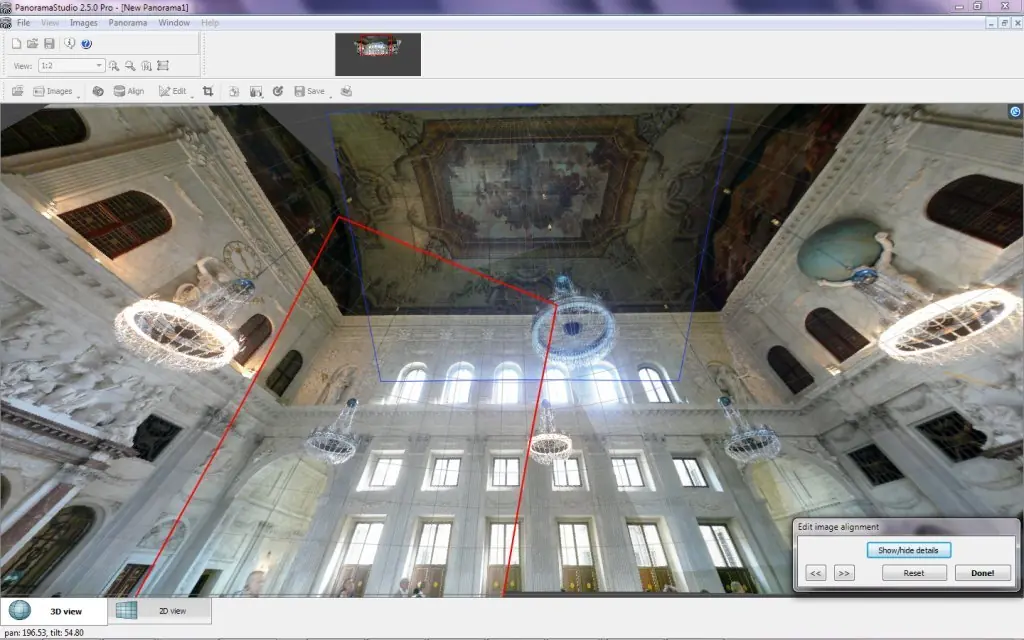Set zoom to 1:1 view icon
The height and width of the screenshot is (640, 1024).
tap(146, 66)
